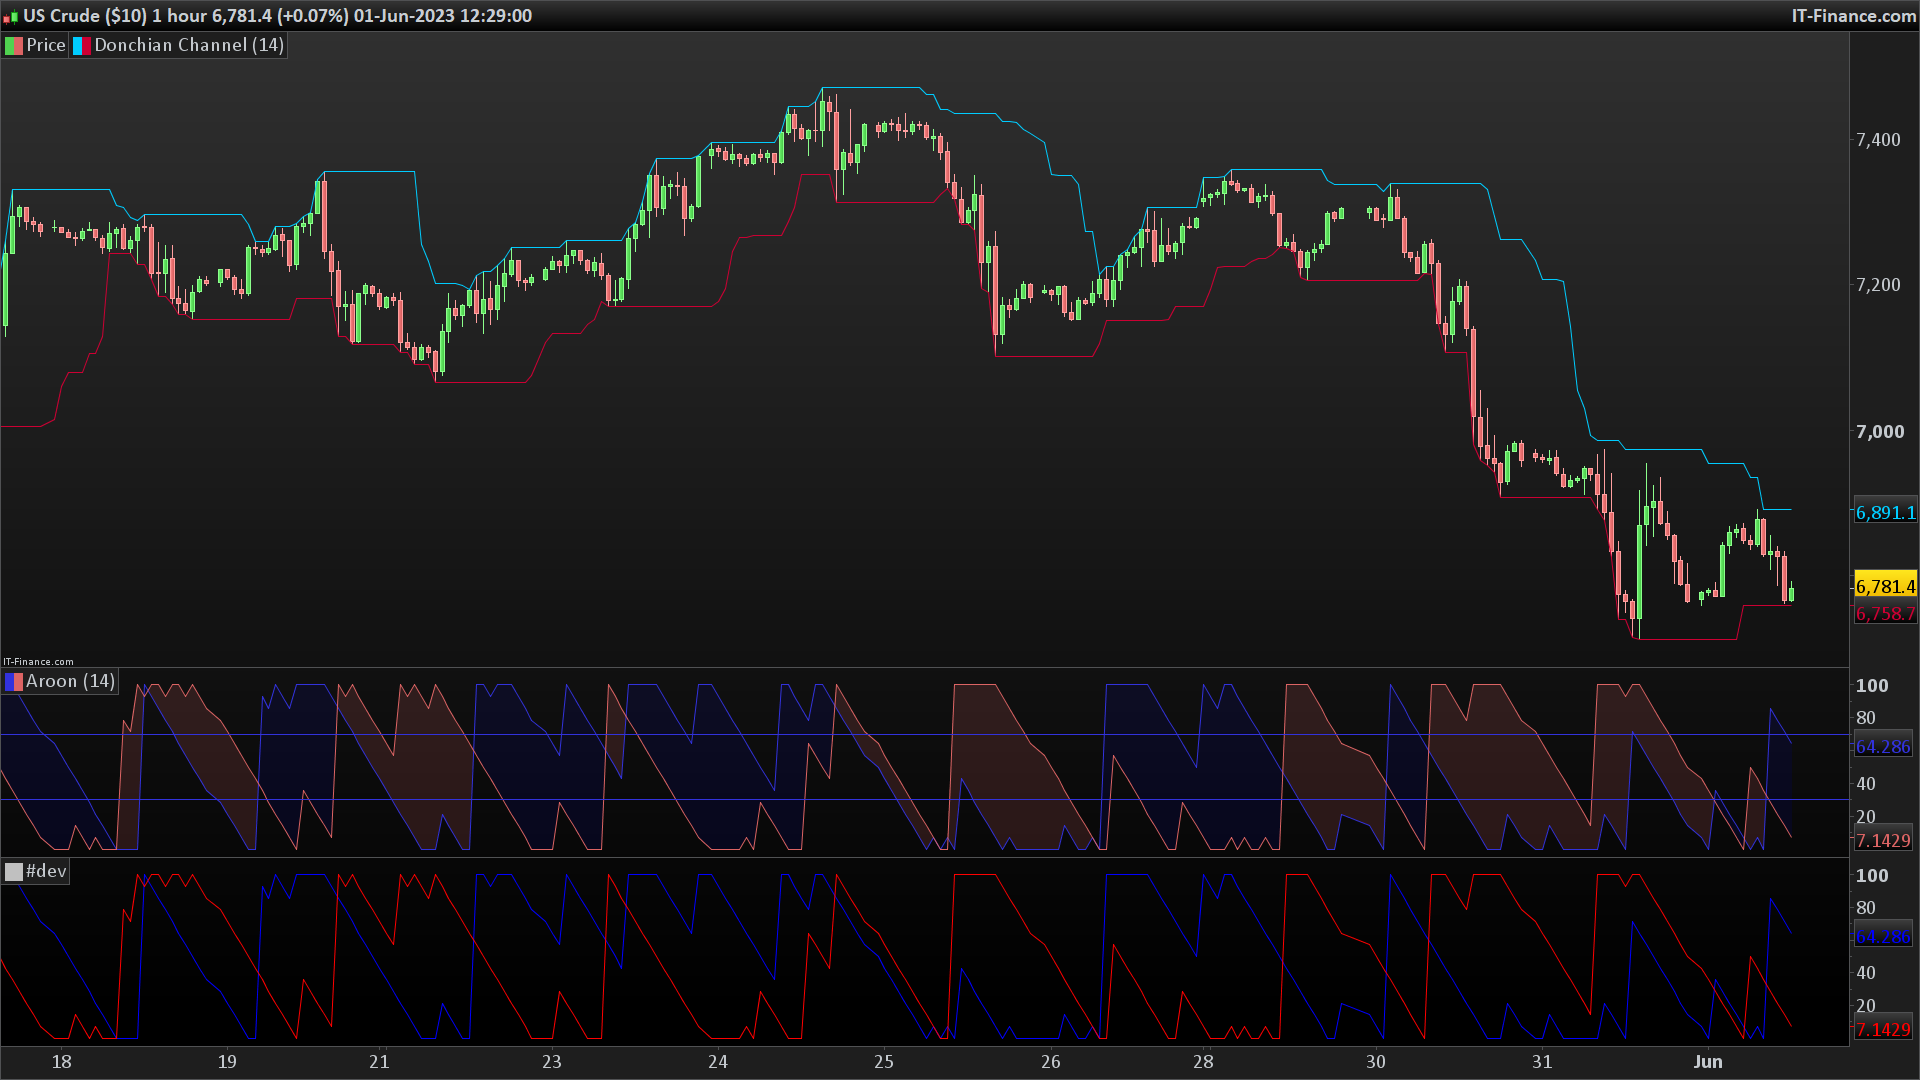This screenshot has height=1080, width=1920.
Task: Click the cyan-red Donchian Channel swatch
Action: (82, 46)
